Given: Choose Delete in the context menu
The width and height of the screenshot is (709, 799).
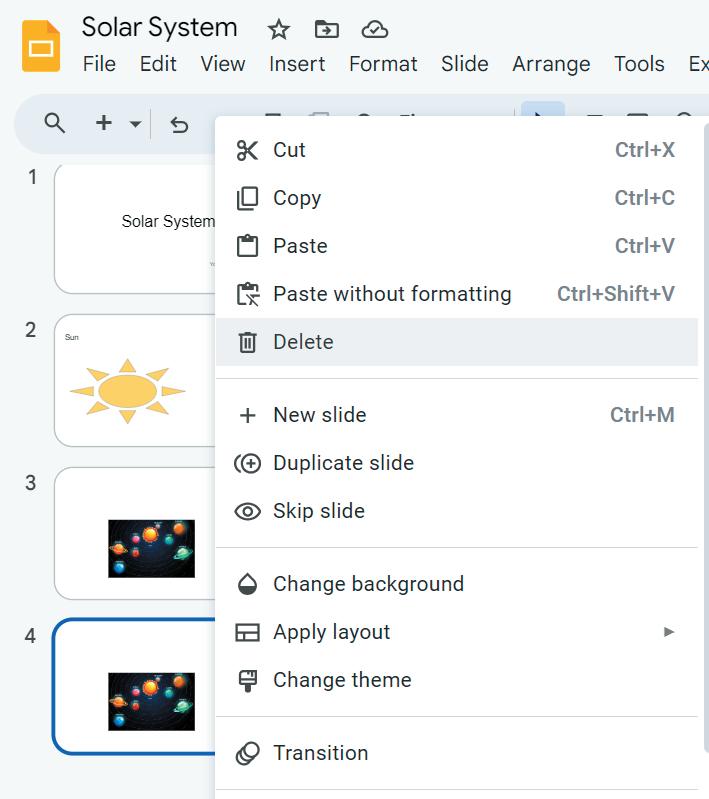Looking at the screenshot, I should coord(303,342).
